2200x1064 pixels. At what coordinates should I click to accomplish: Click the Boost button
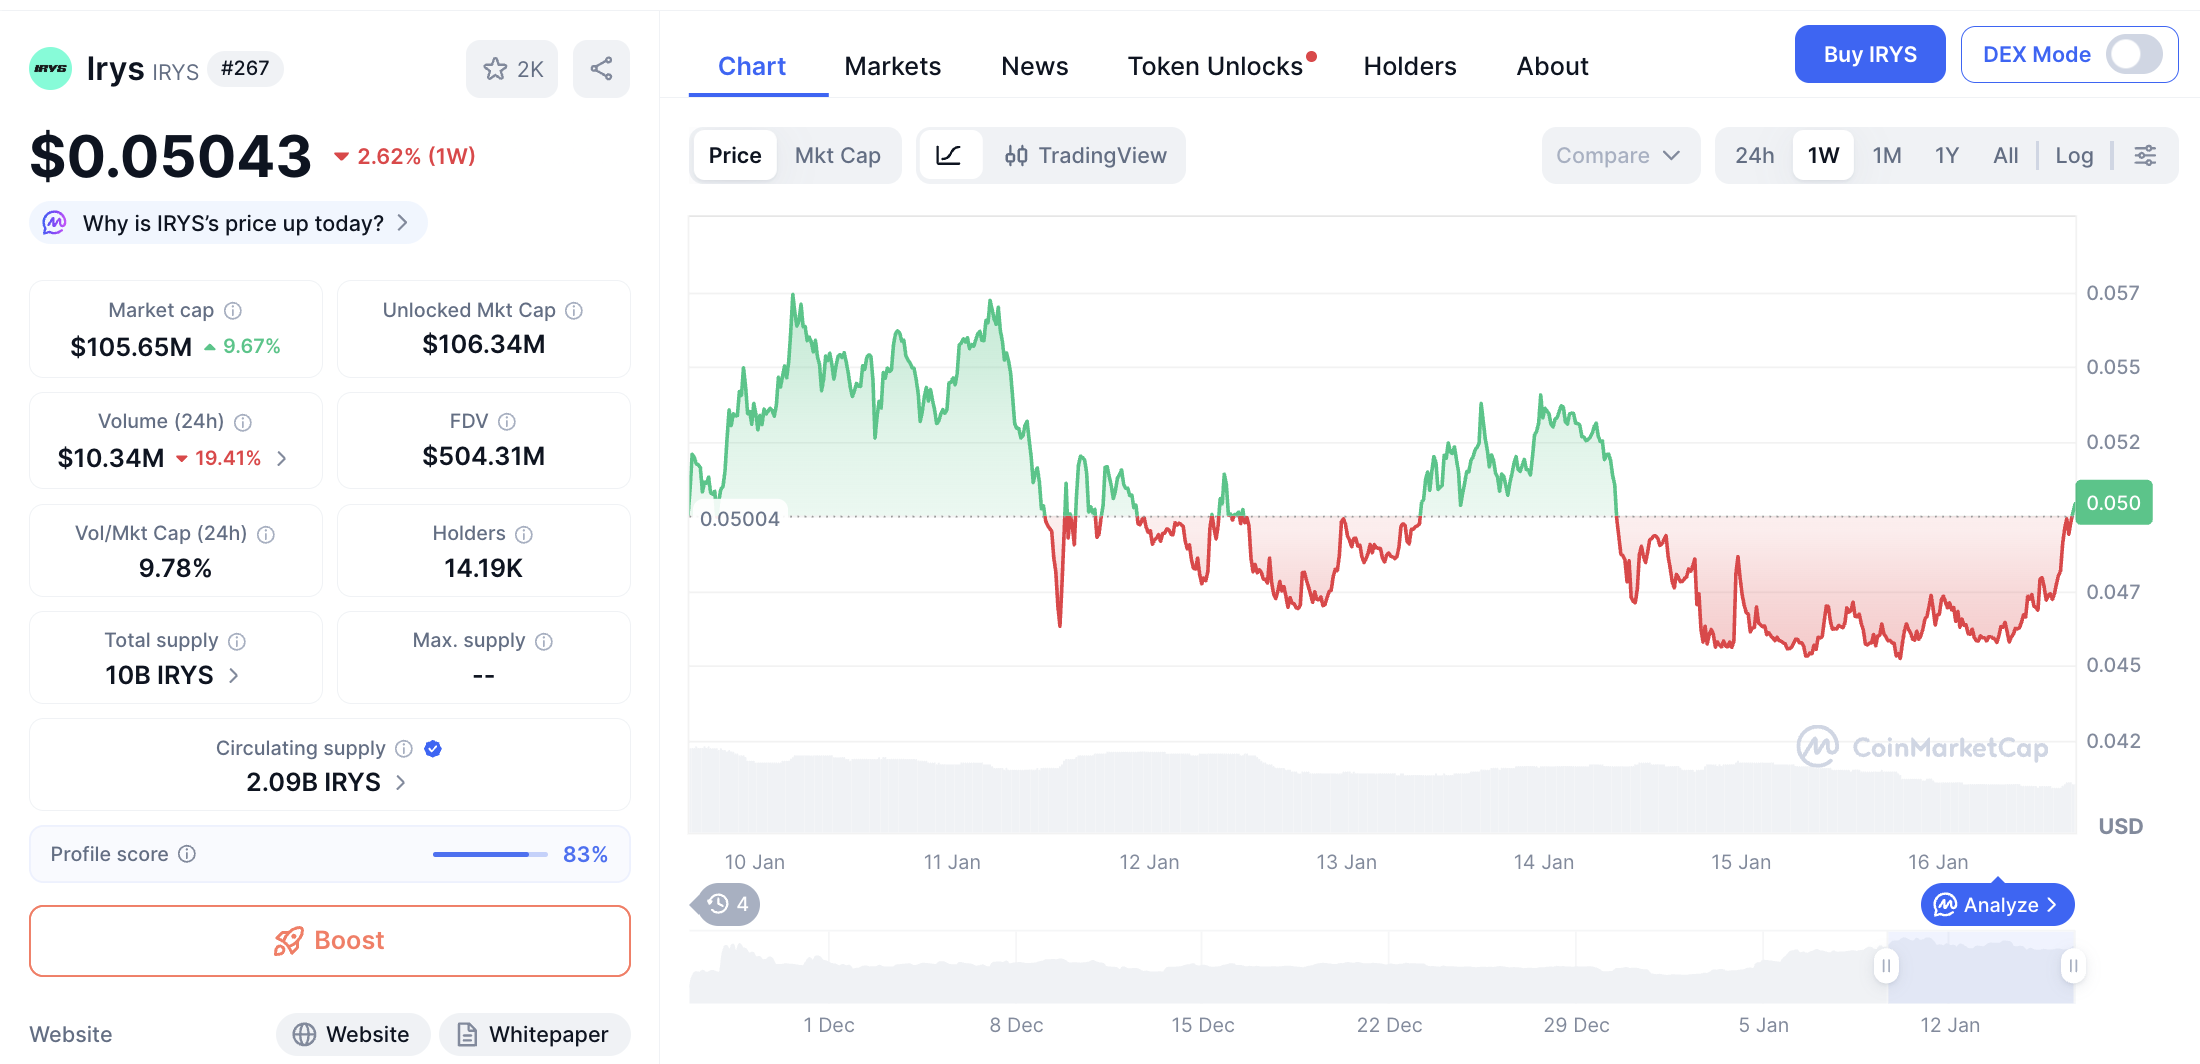(330, 940)
